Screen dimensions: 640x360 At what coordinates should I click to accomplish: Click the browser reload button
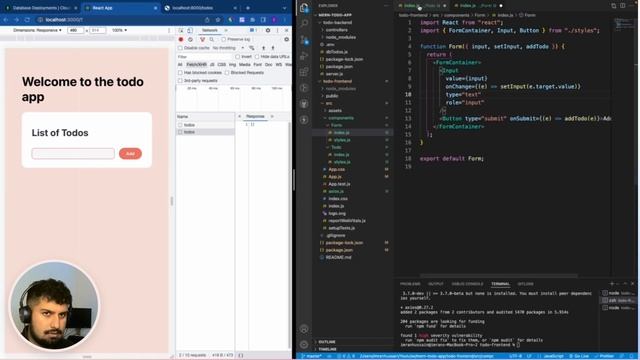click(27, 20)
